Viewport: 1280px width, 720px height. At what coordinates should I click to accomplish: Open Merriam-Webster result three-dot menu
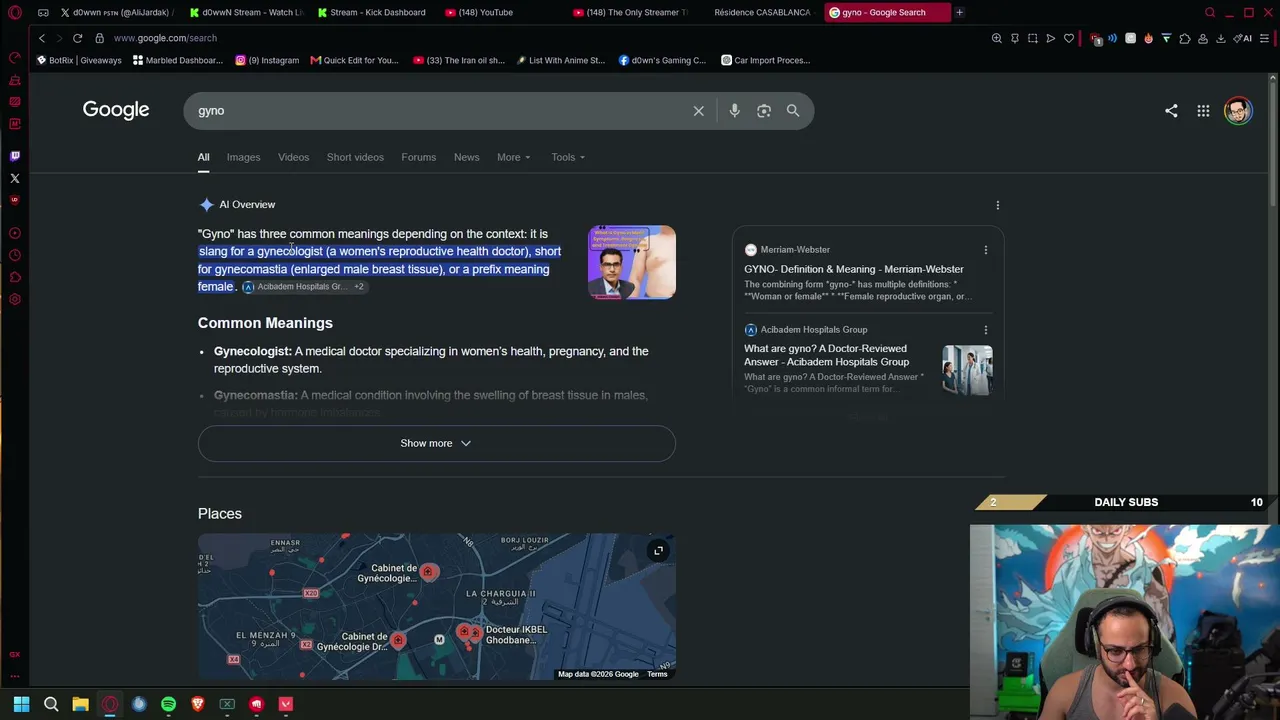click(x=985, y=250)
